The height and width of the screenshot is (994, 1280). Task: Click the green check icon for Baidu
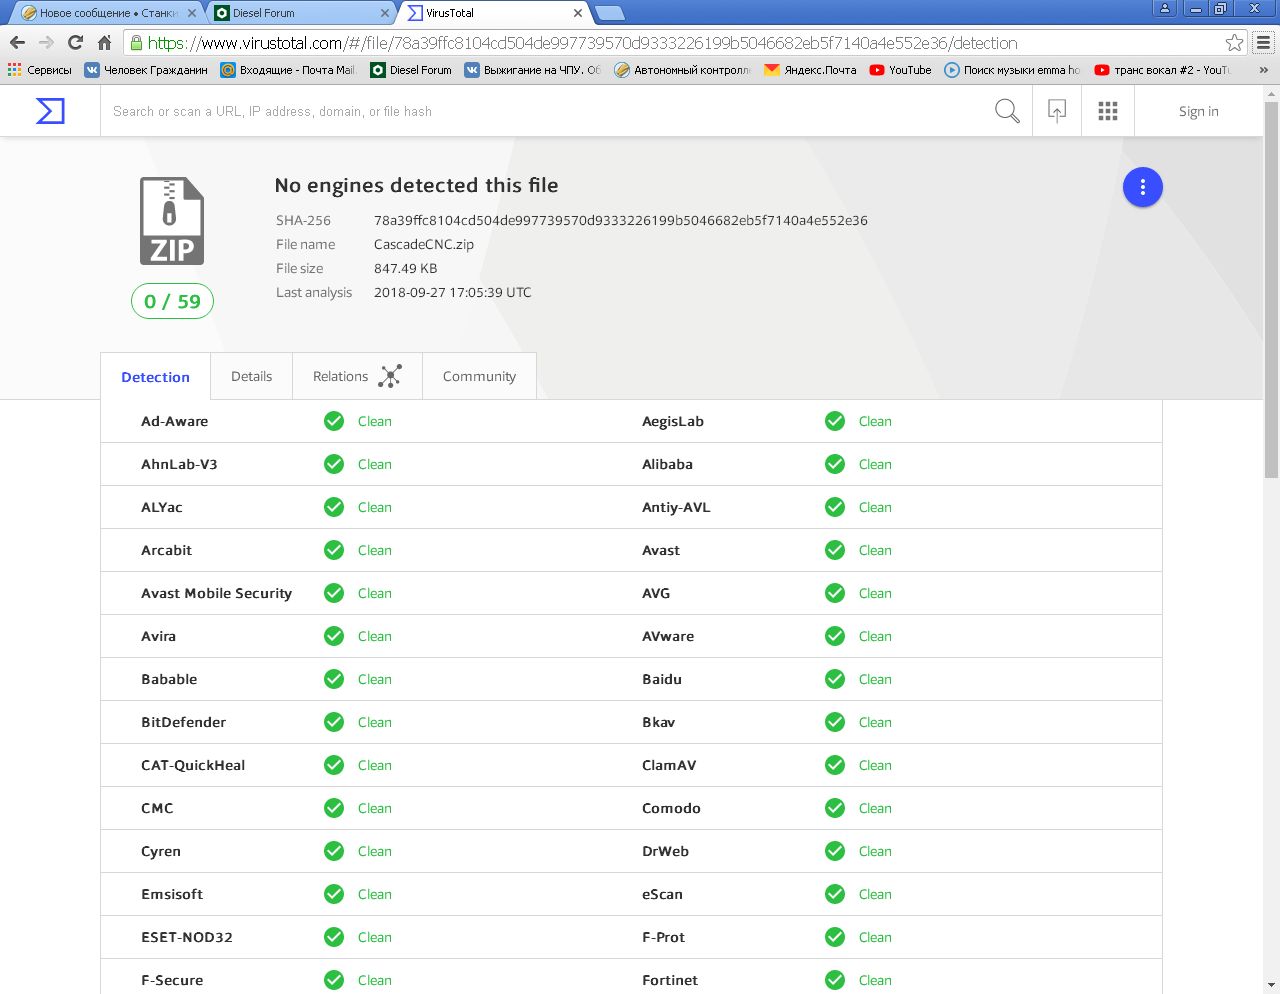tap(835, 679)
